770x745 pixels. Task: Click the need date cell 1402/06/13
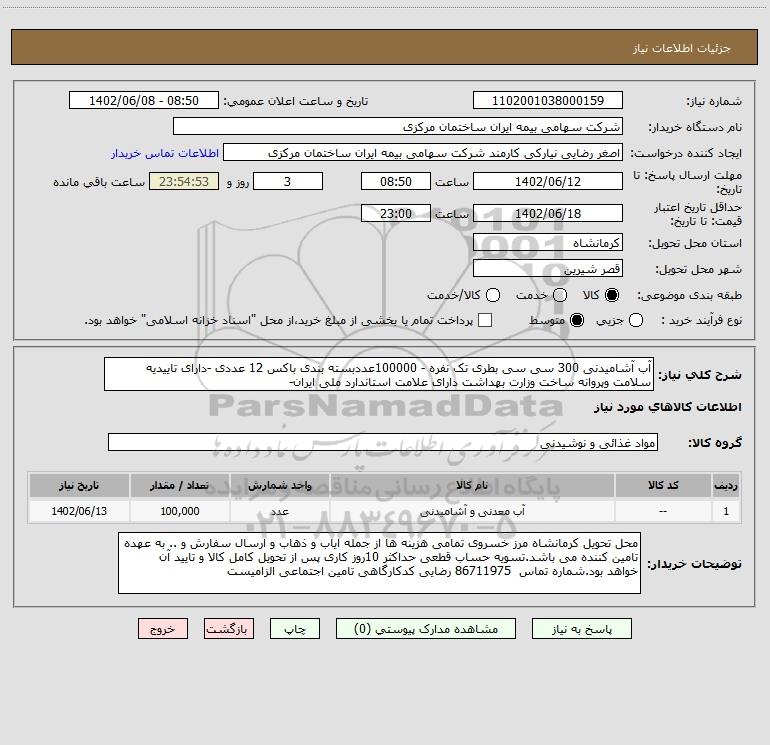coord(79,511)
